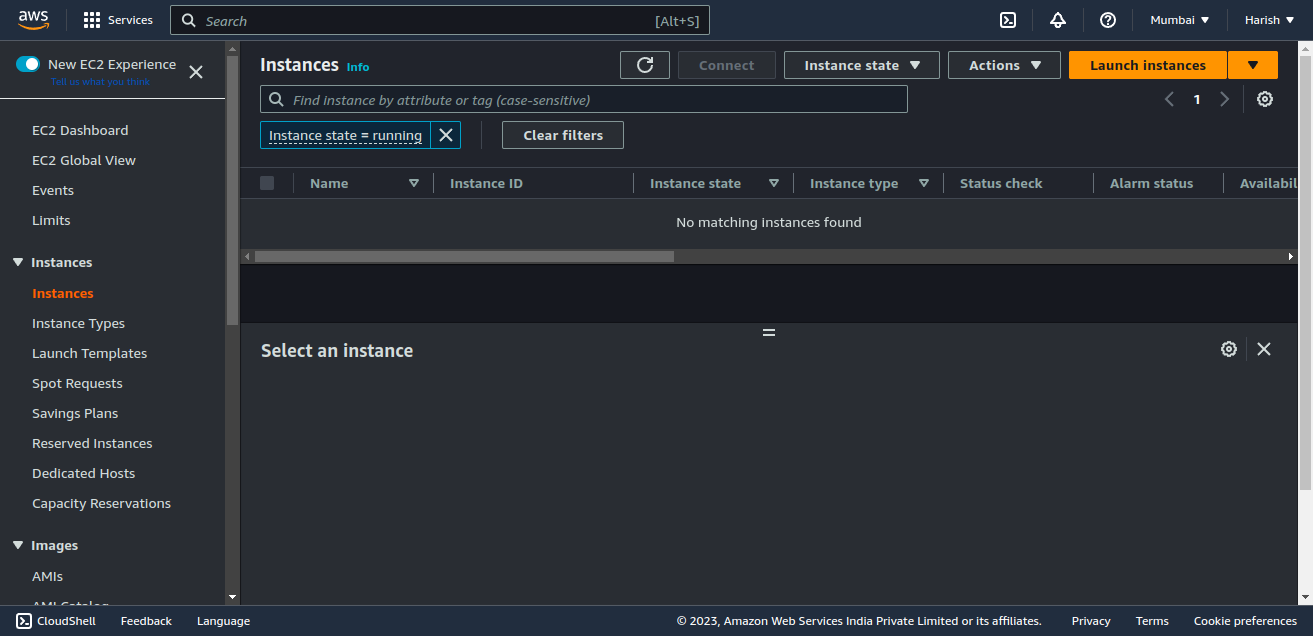Refresh the instances list
1313x636 pixels.
(645, 65)
